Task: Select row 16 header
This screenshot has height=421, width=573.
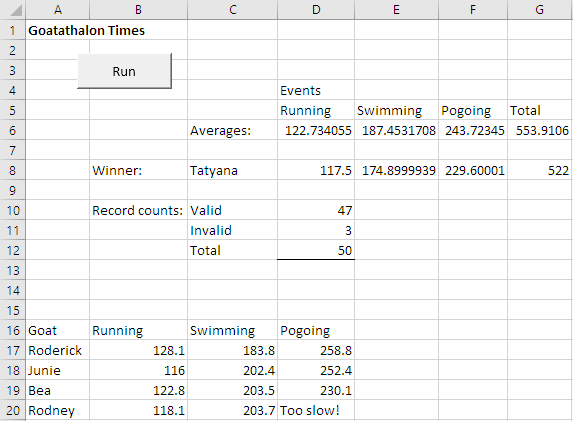Action: pos(13,330)
